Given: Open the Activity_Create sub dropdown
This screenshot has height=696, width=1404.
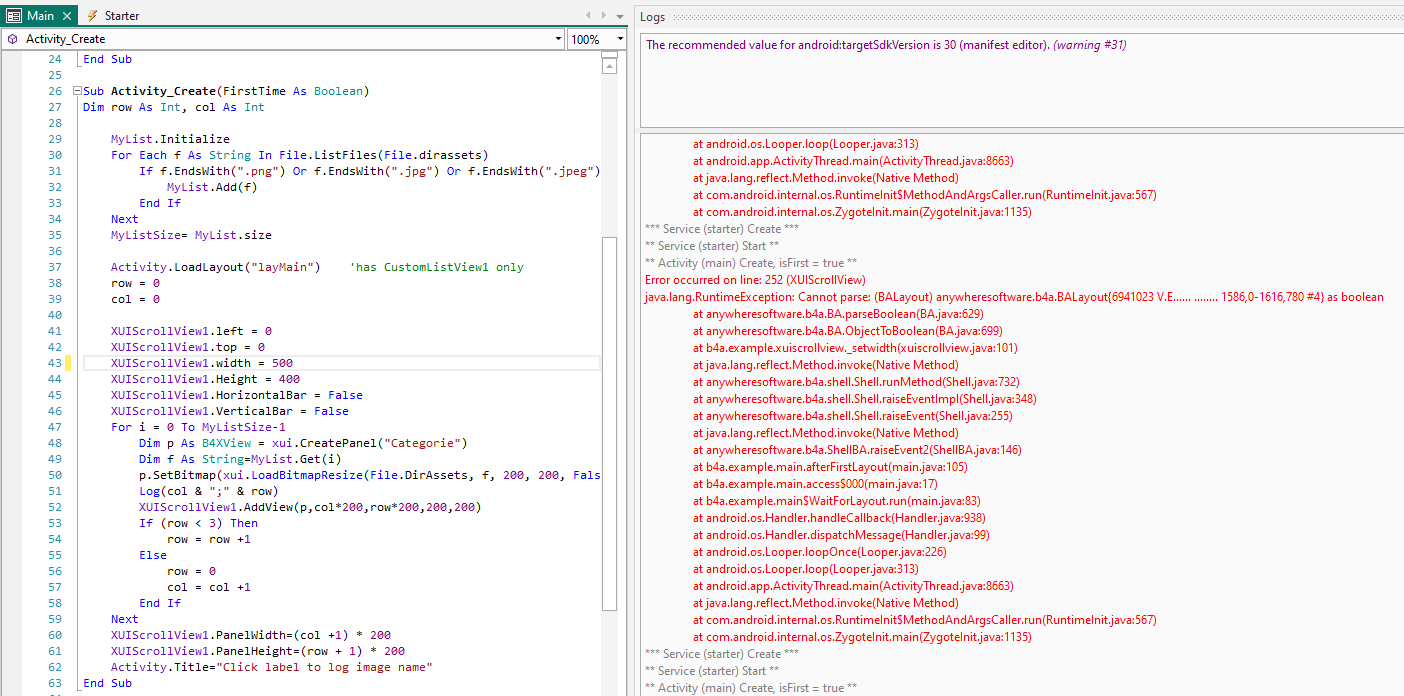Looking at the screenshot, I should [x=557, y=39].
